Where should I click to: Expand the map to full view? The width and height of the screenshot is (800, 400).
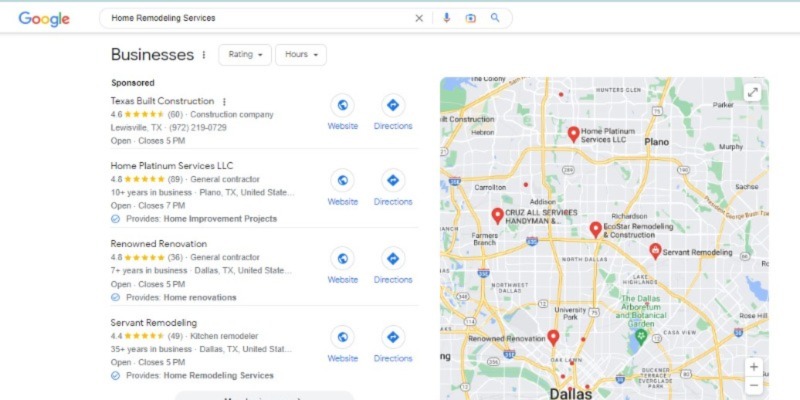(x=753, y=92)
